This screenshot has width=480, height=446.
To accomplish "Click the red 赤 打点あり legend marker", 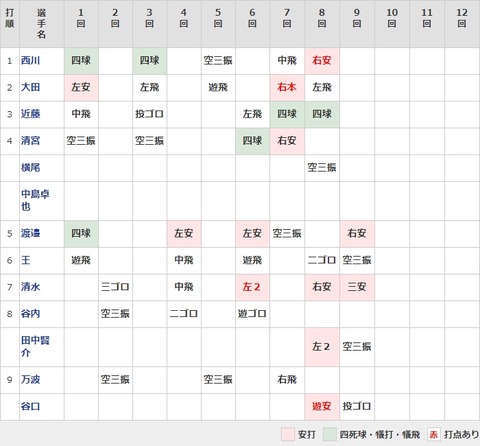I will [x=434, y=434].
